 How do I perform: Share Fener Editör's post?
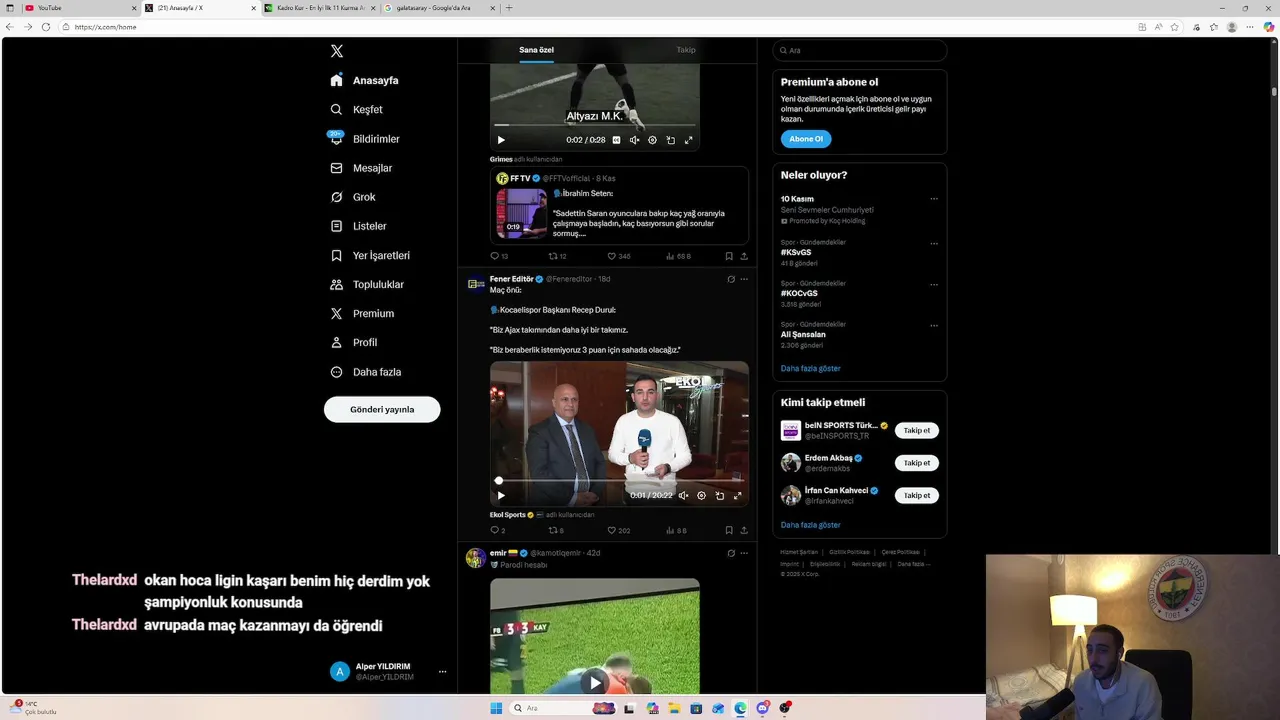[744, 530]
